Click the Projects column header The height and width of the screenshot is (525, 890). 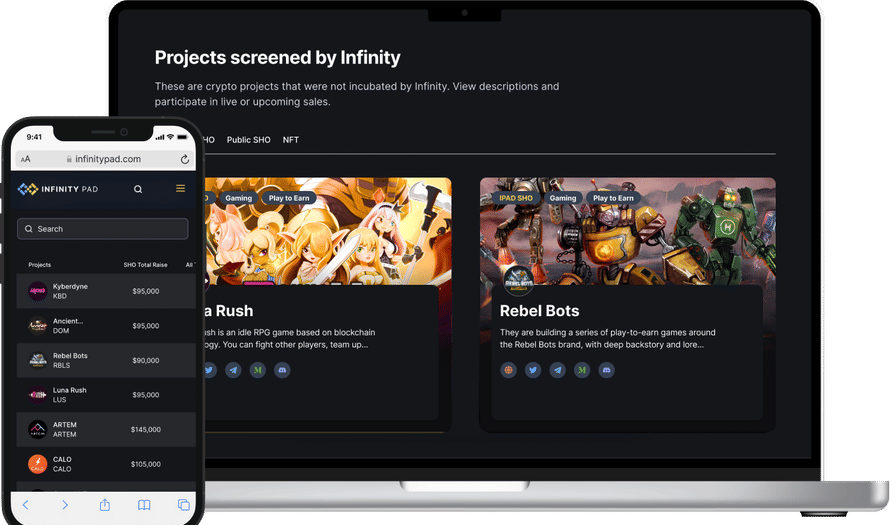(x=40, y=265)
